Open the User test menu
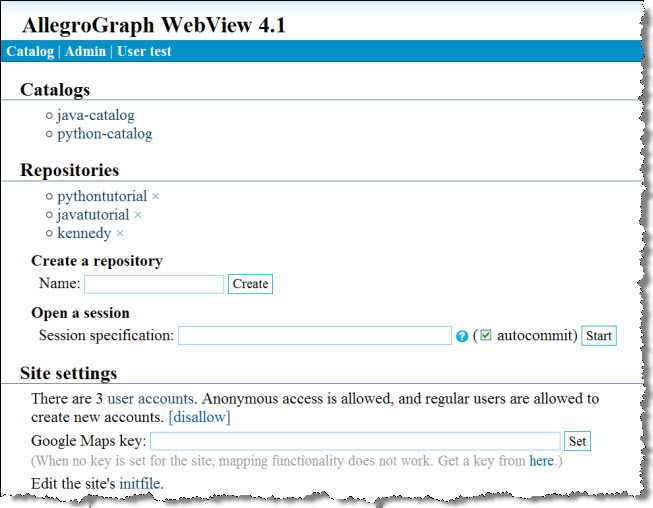 point(144,51)
